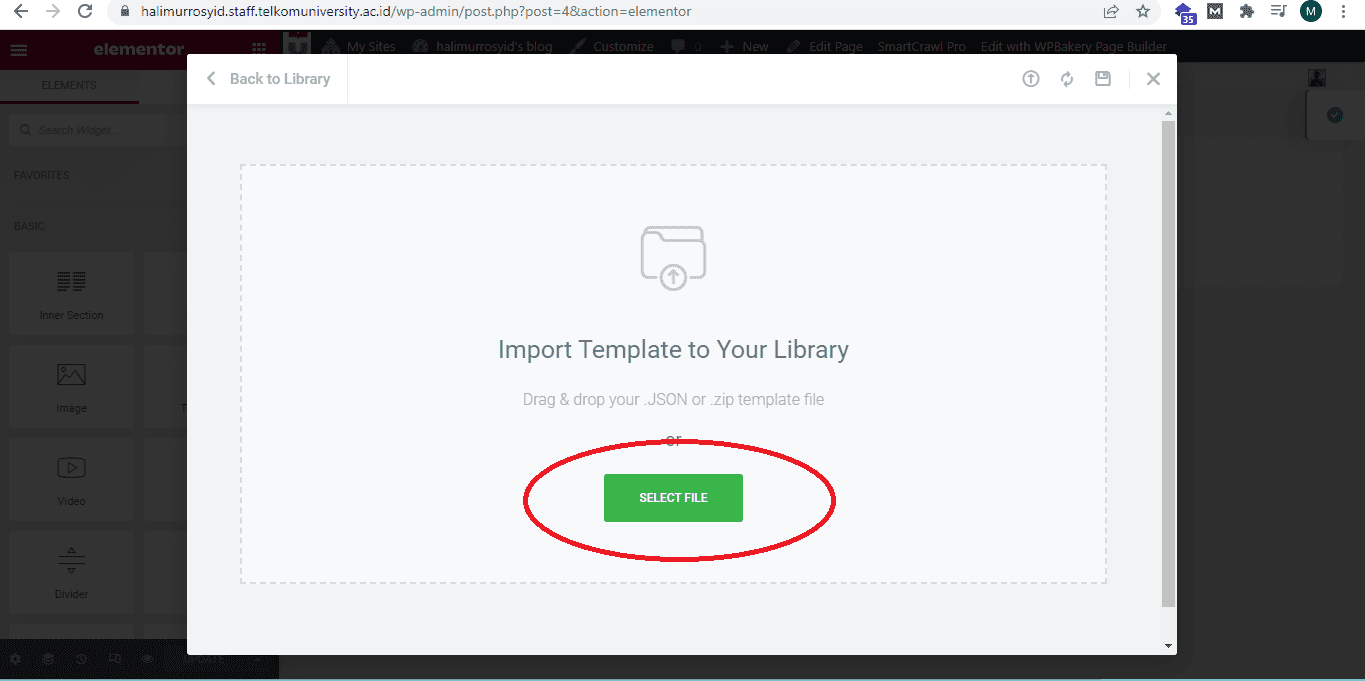Open the Chrome three-dot menu
The width and height of the screenshot is (1365, 681).
pos(1343,12)
